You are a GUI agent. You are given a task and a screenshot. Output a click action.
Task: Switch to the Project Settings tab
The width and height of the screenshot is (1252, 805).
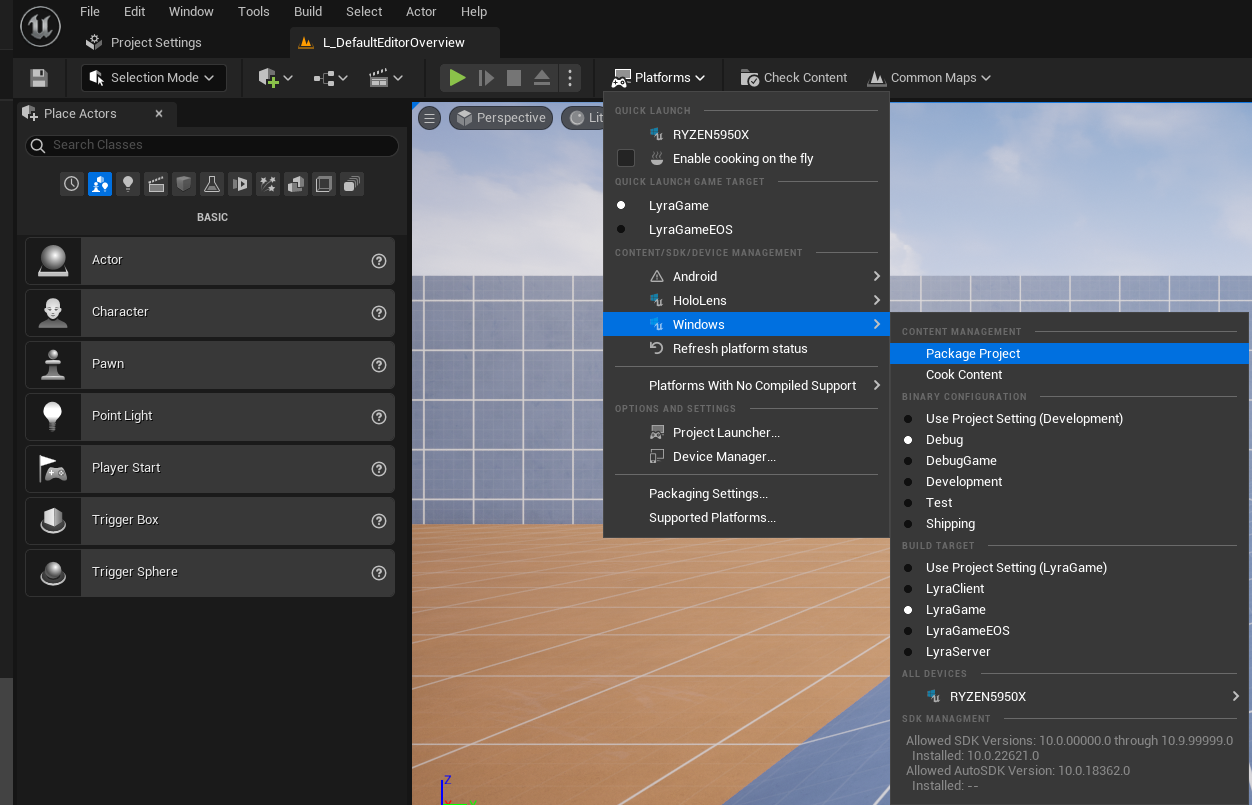point(144,43)
